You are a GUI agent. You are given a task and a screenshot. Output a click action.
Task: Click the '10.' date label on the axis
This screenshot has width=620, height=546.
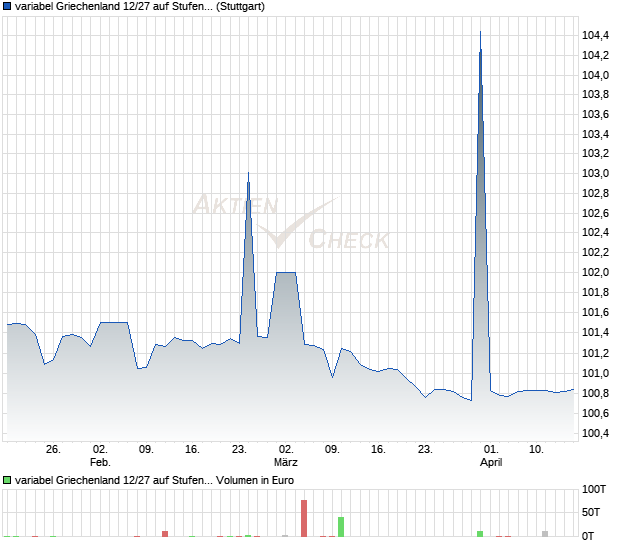(536, 450)
